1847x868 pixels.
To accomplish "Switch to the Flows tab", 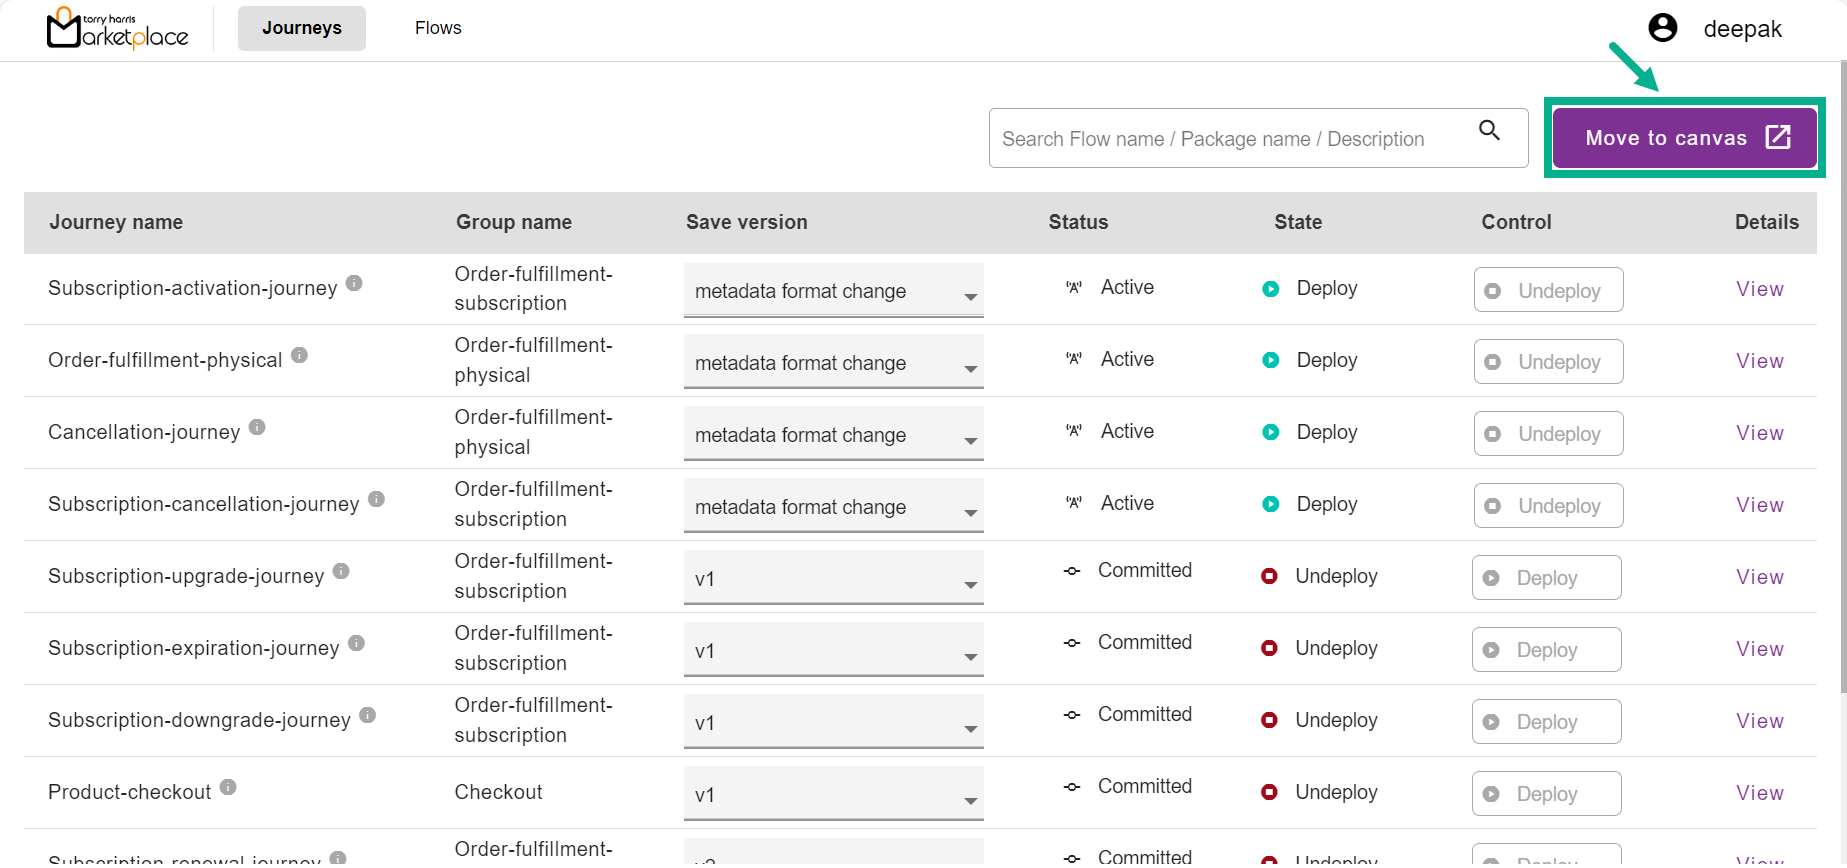I will coord(438,28).
